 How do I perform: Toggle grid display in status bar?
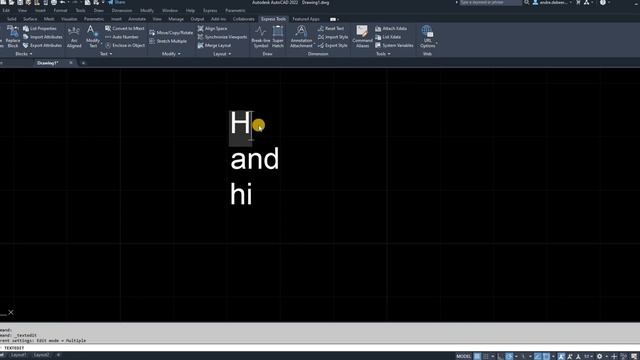pos(478,356)
